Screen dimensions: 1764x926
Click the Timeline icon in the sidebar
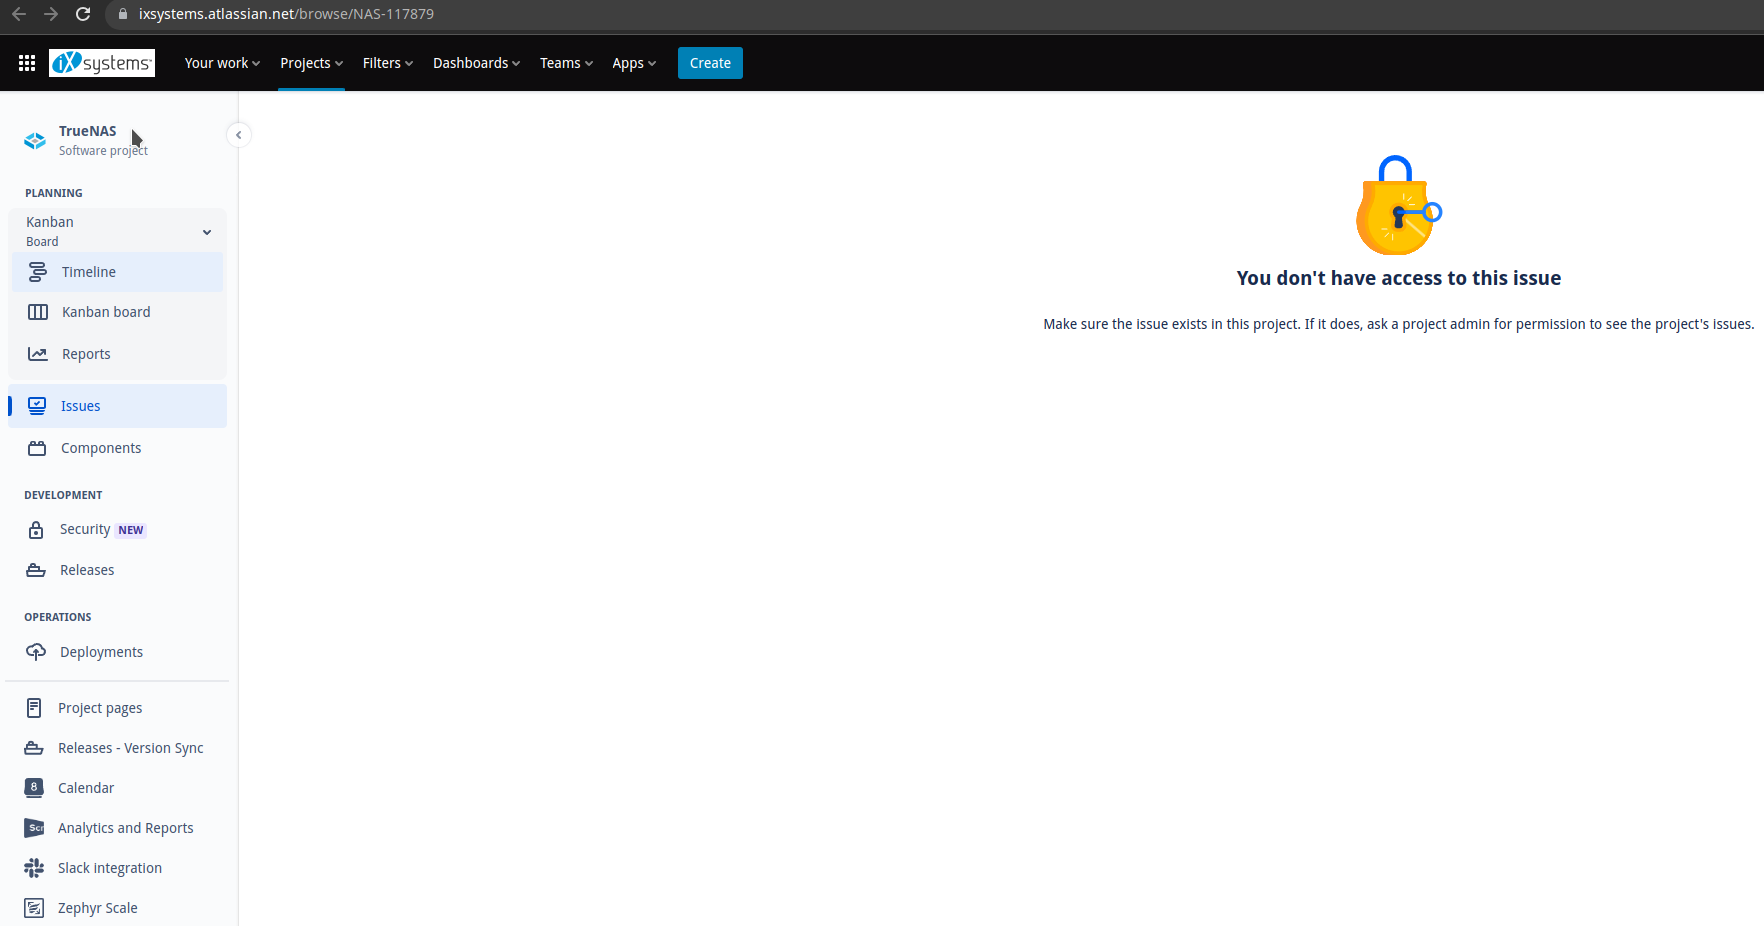[38, 272]
